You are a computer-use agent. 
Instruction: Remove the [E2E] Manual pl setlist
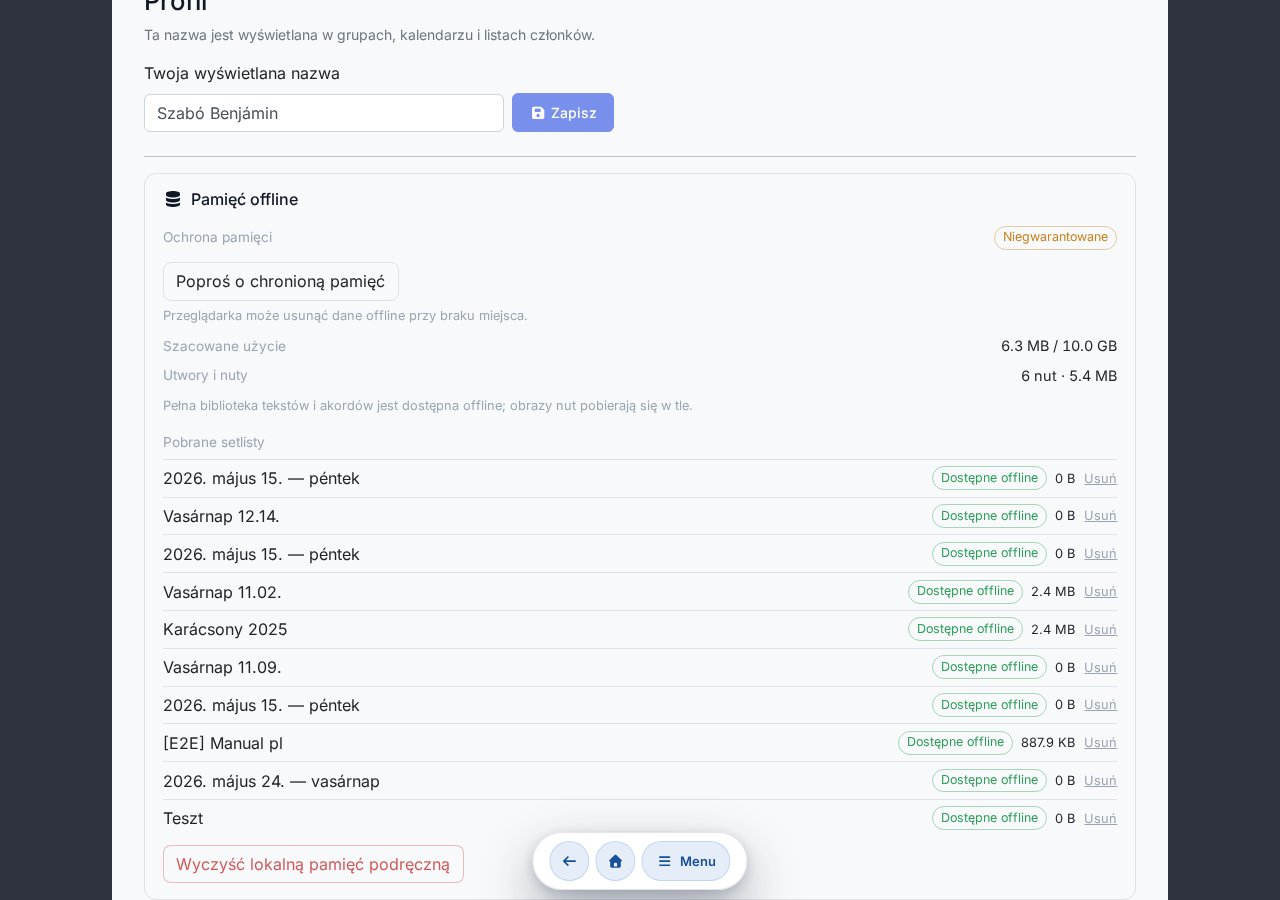[x=1100, y=742]
